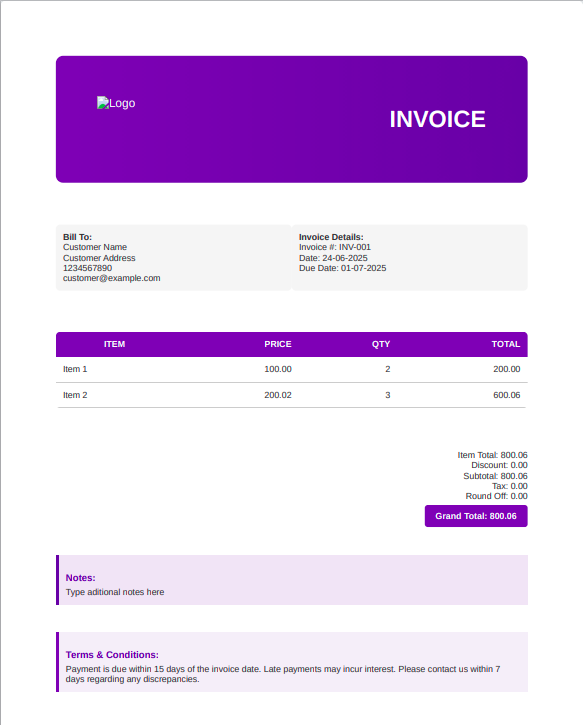The width and height of the screenshot is (583, 725).
Task: Click the ITEM column header
Action: coord(114,344)
